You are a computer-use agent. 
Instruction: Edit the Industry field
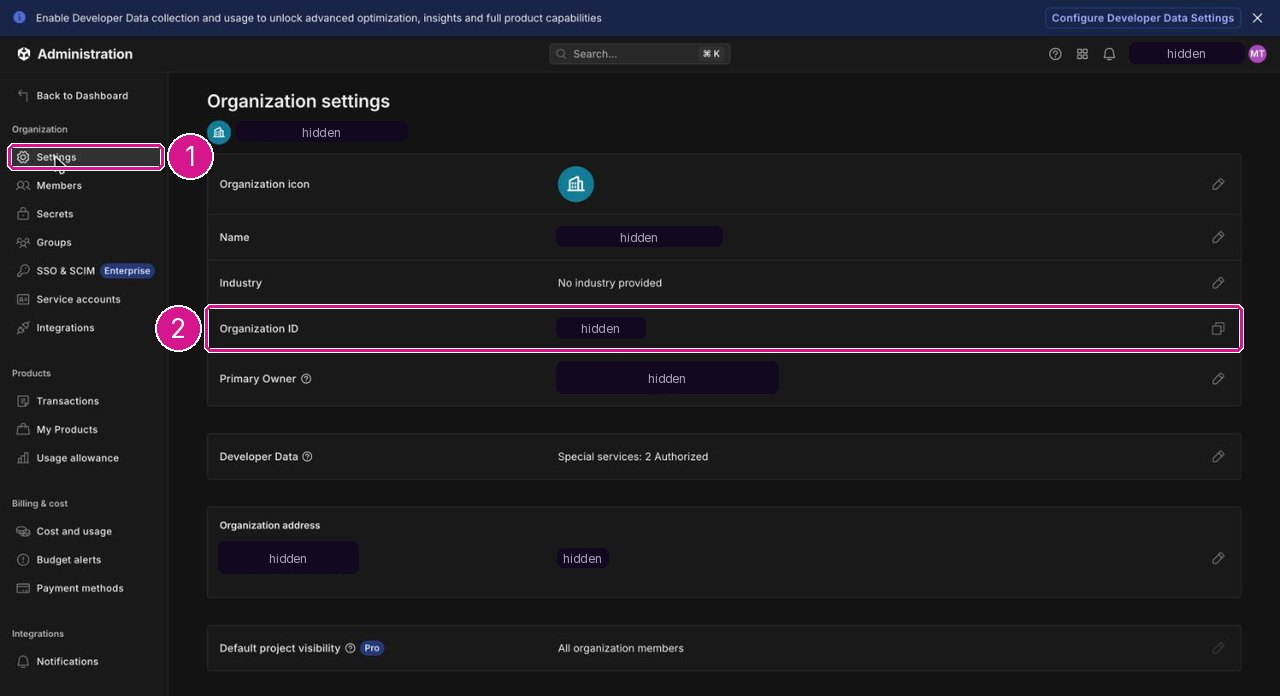1218,283
